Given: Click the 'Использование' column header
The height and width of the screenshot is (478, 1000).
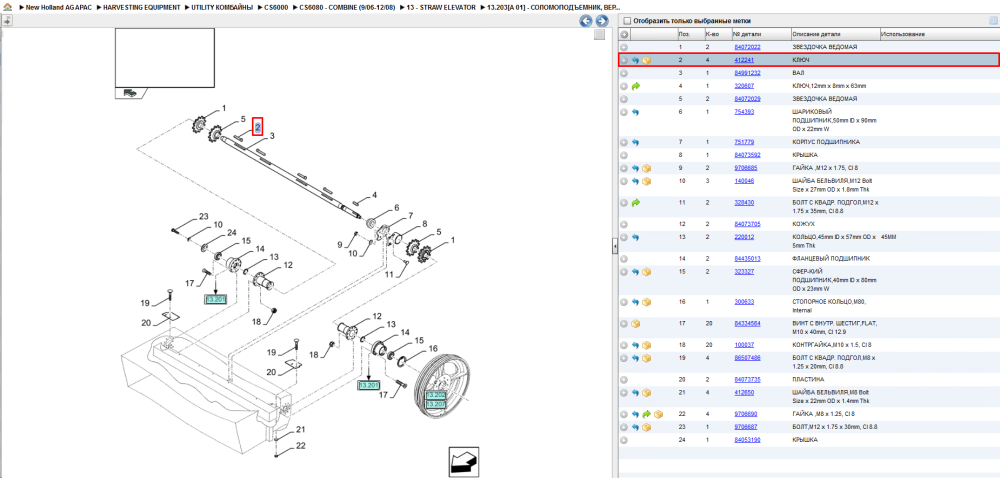Looking at the screenshot, I should (x=903, y=34).
